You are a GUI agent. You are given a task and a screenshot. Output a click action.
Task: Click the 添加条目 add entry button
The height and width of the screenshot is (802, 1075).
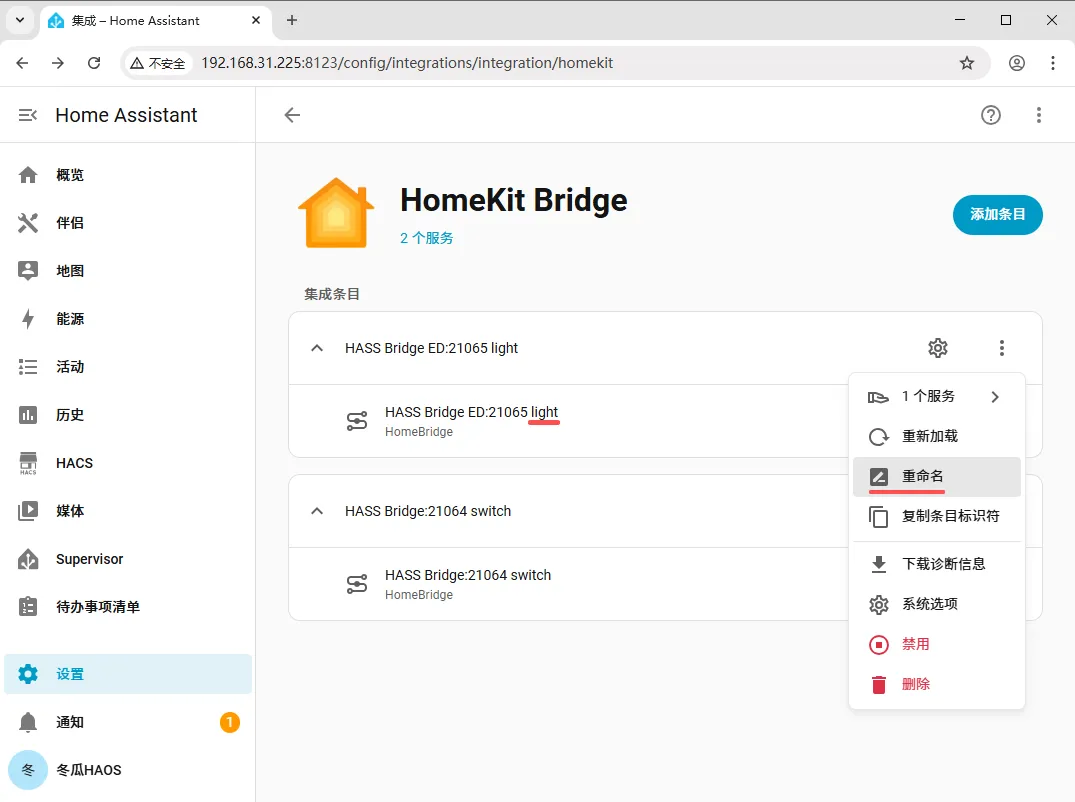pyautogui.click(x=998, y=215)
